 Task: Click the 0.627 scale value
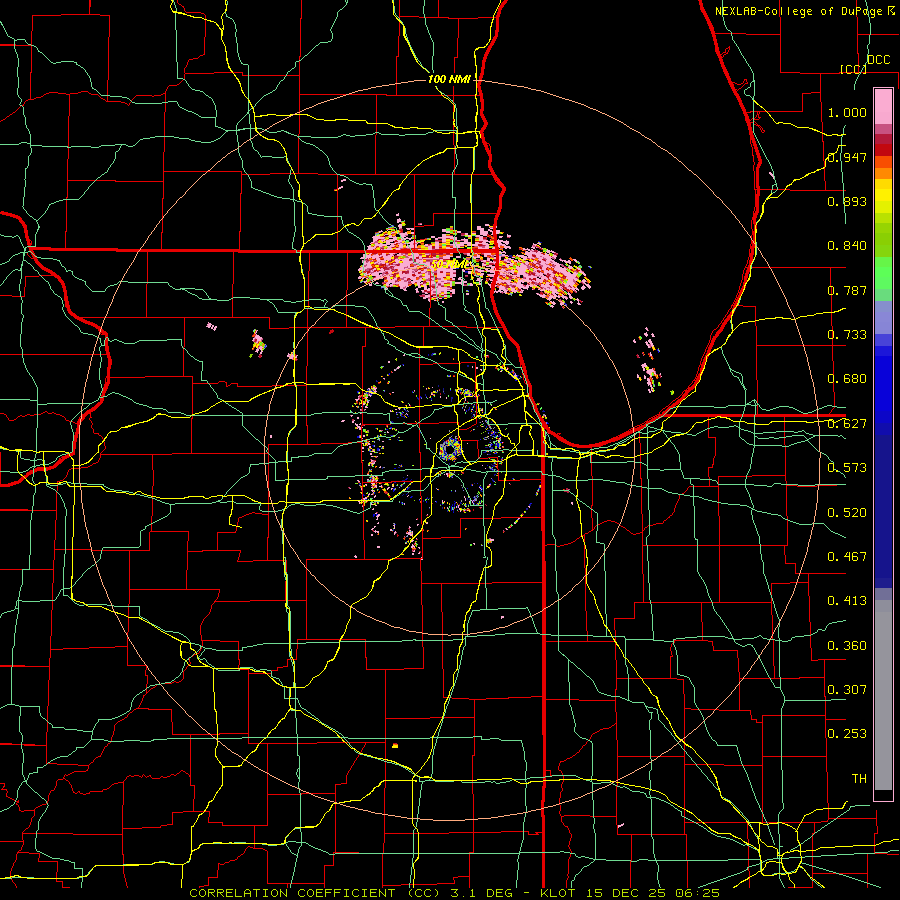click(847, 424)
